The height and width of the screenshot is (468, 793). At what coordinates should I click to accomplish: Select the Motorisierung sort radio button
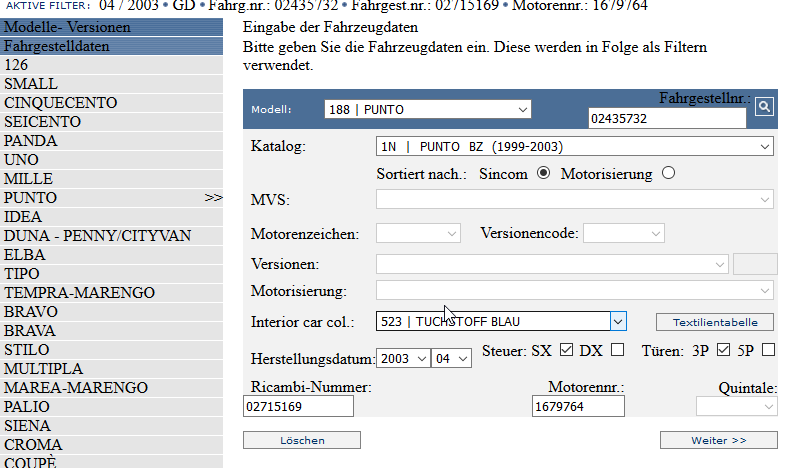pos(668,173)
